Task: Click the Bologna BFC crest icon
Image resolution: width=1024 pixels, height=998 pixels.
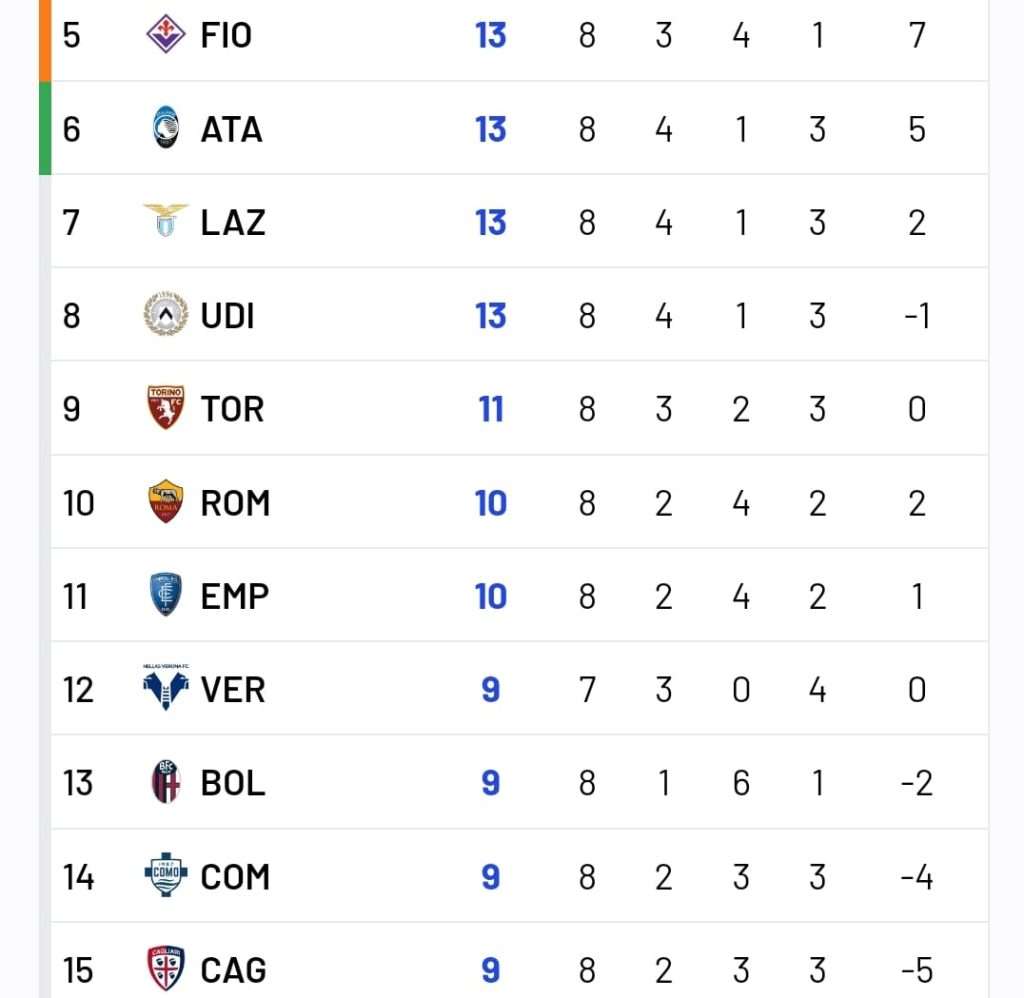Action: [166, 782]
